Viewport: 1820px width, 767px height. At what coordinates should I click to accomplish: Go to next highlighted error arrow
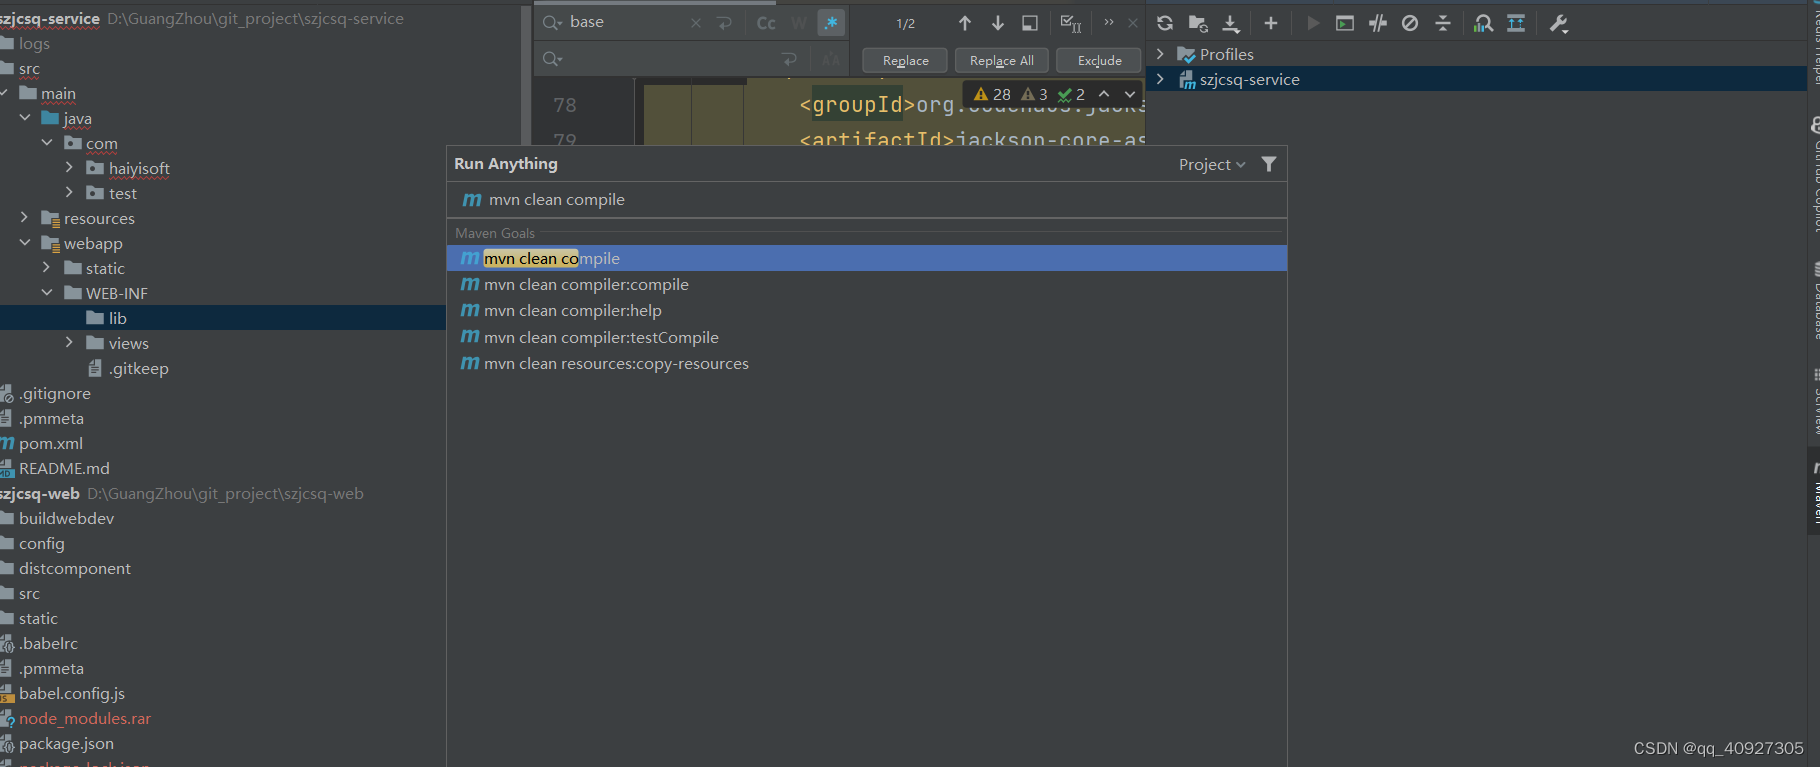[x=1130, y=94]
